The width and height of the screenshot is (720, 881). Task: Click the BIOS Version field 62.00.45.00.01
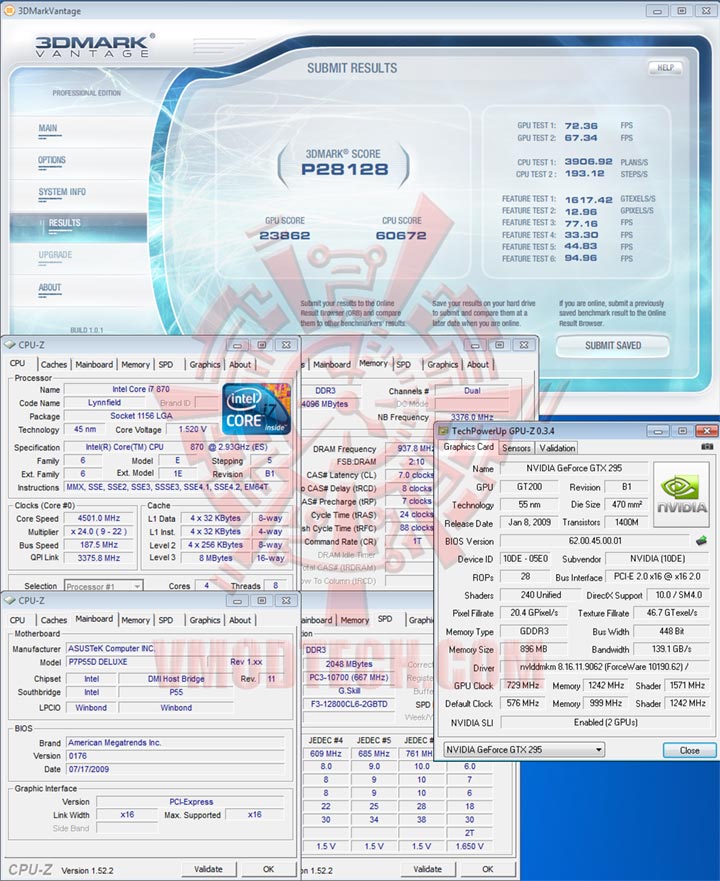coord(595,541)
